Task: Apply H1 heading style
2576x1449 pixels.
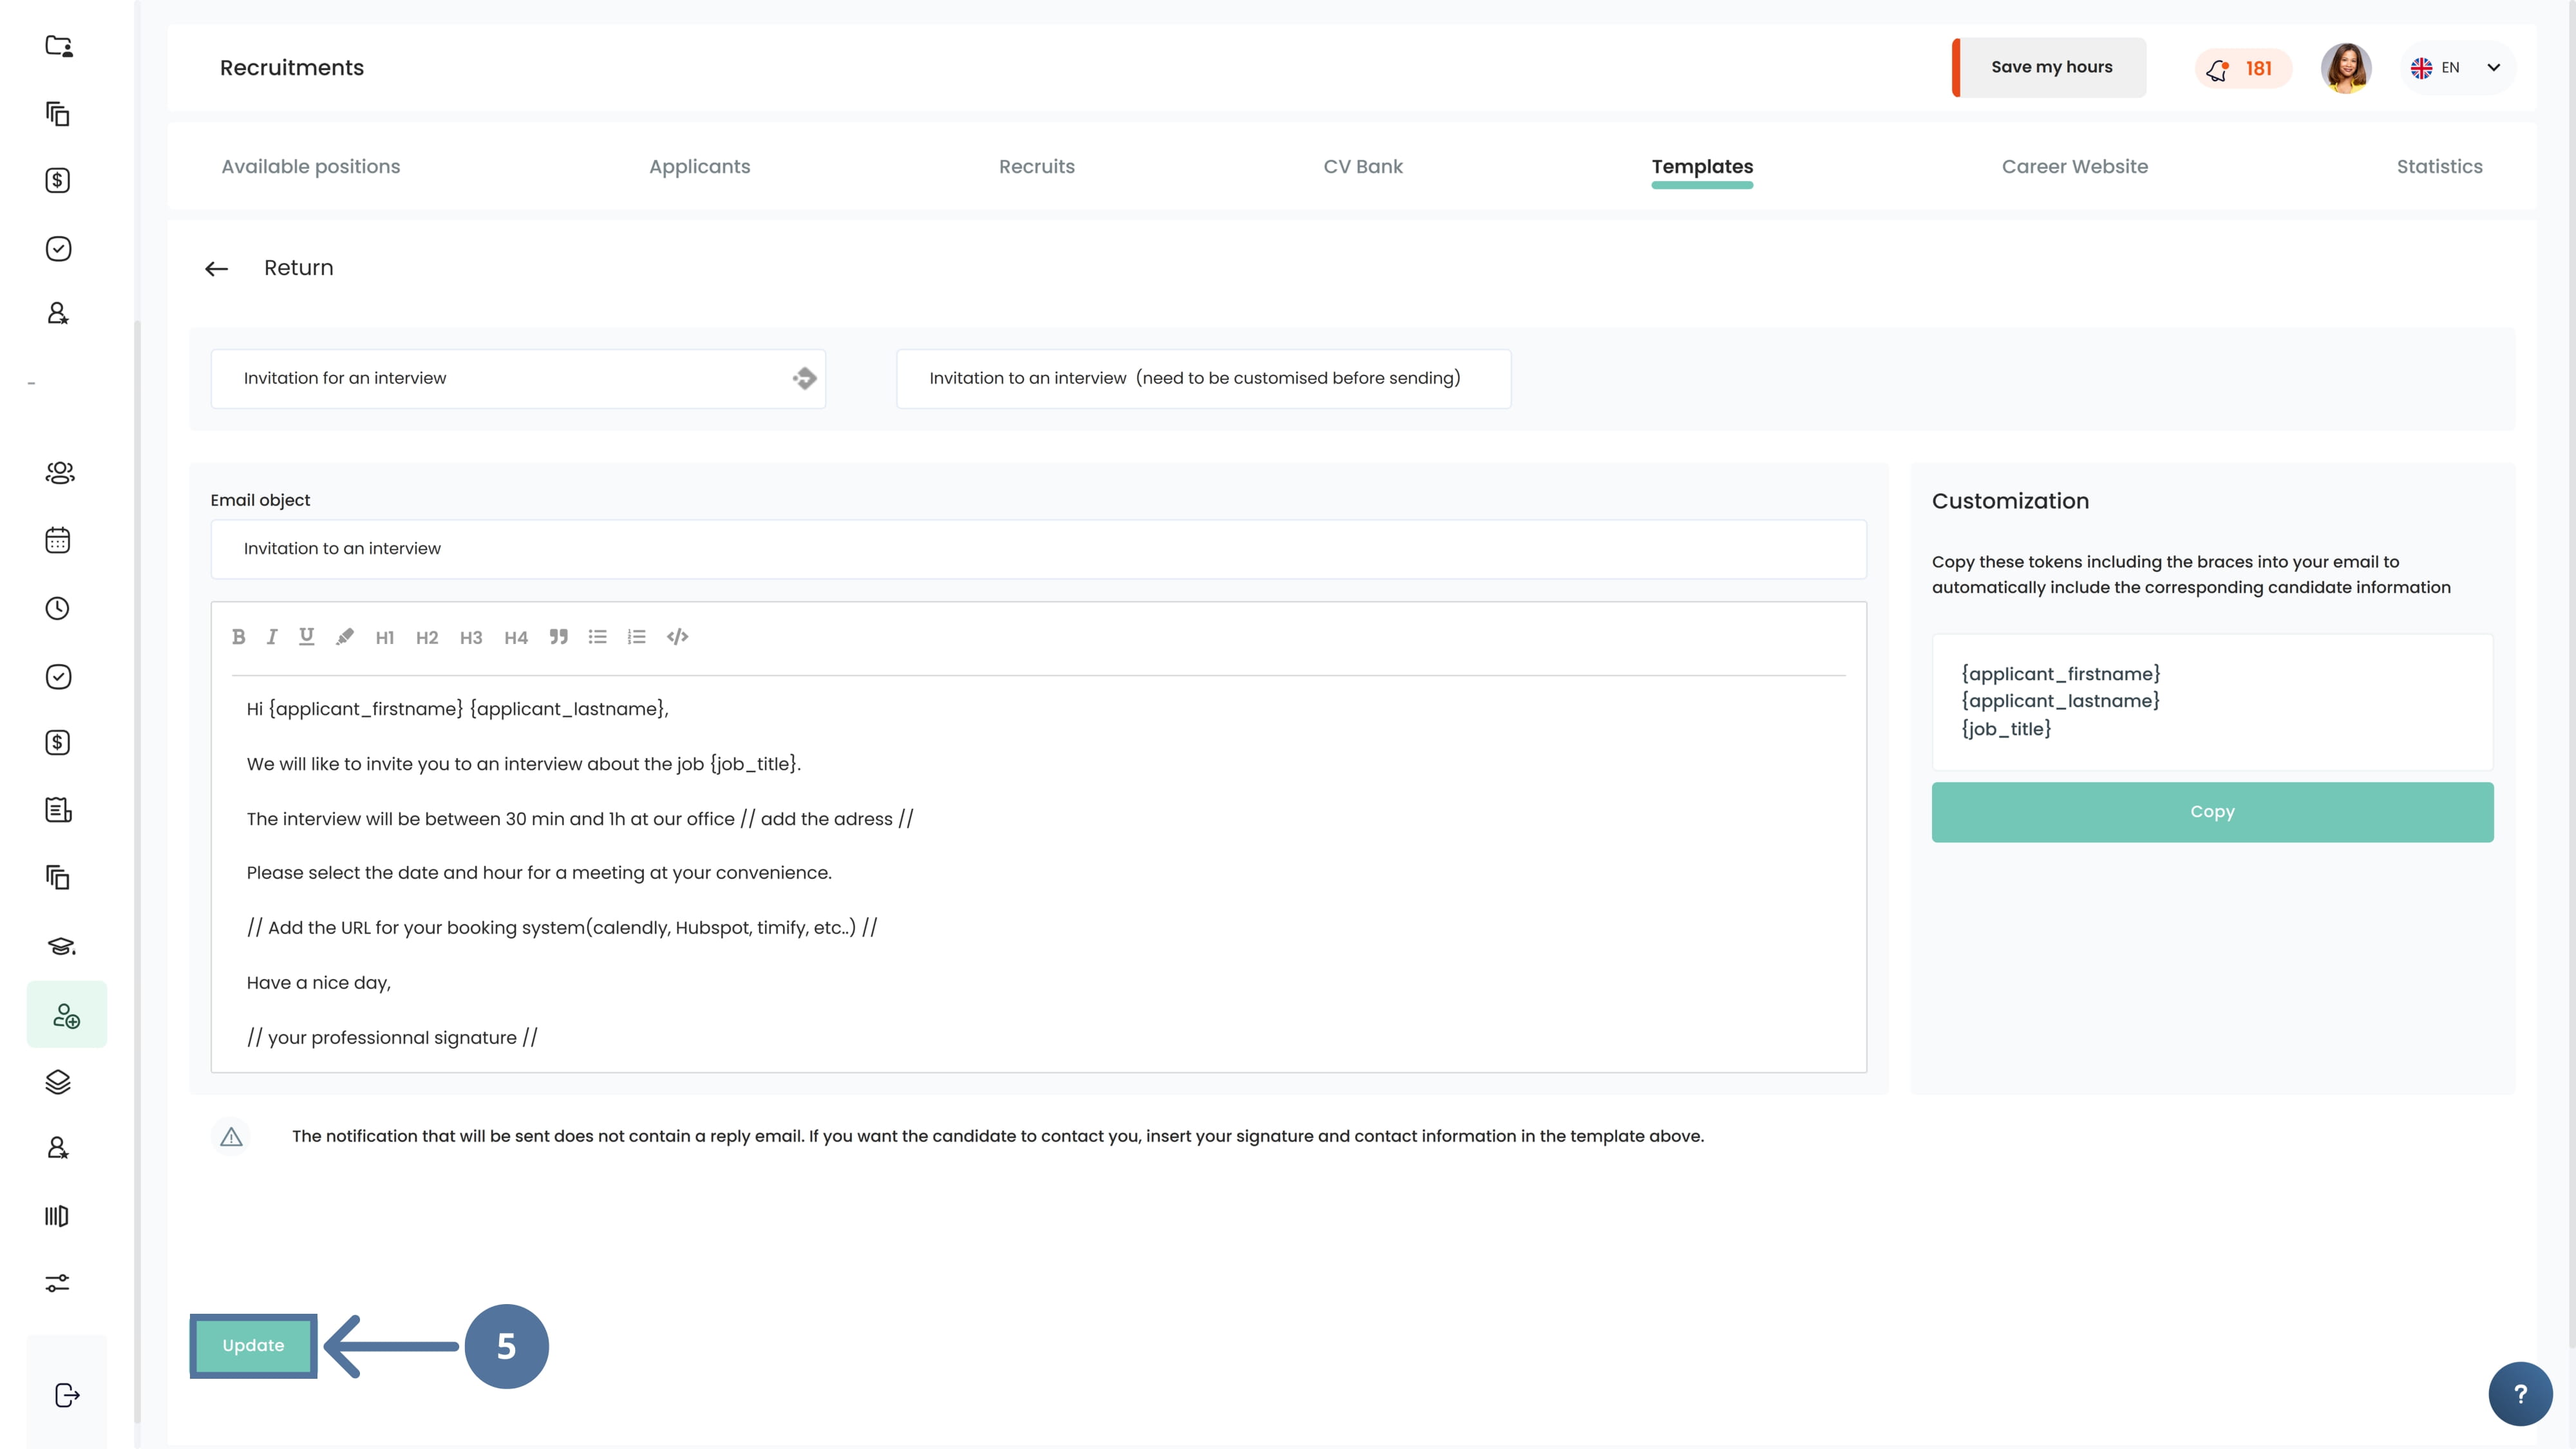Action: 385,638
